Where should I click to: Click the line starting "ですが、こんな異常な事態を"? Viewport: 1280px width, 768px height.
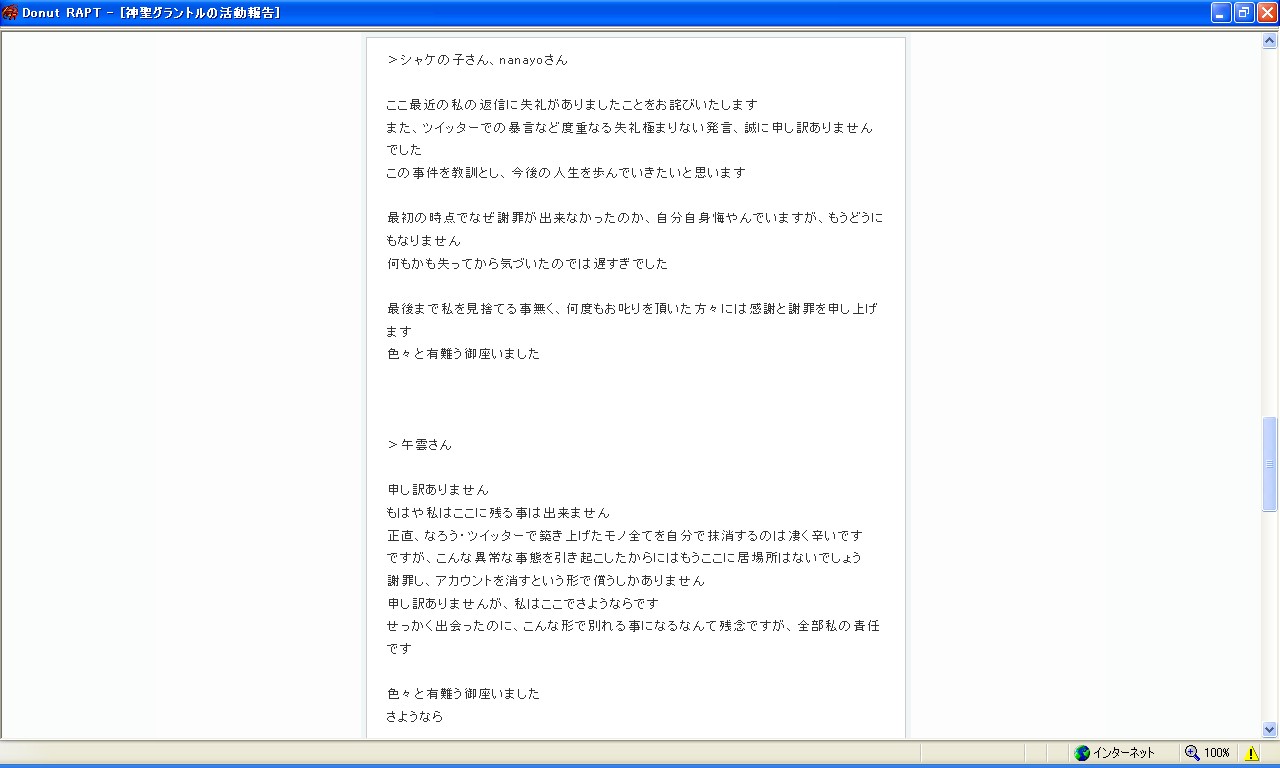[624, 558]
